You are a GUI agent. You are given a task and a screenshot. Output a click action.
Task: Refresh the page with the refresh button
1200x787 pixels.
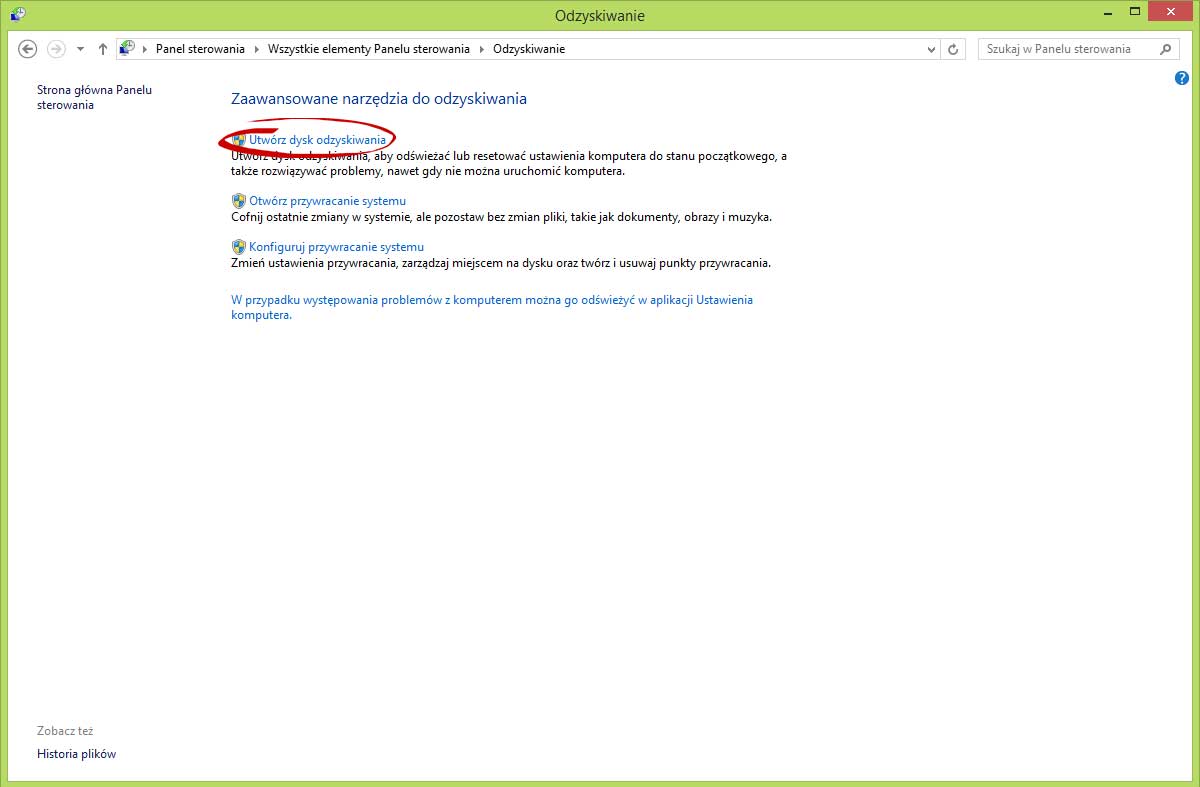tap(954, 49)
